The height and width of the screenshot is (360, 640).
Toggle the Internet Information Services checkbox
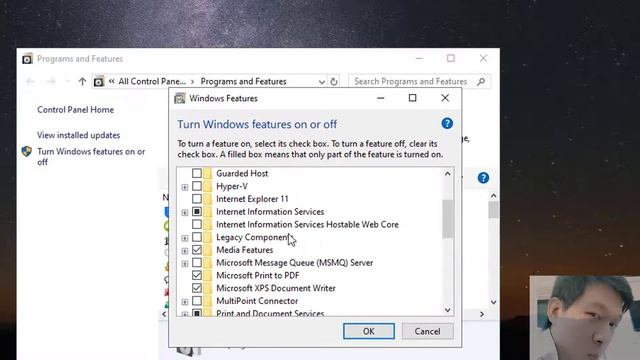click(x=197, y=211)
